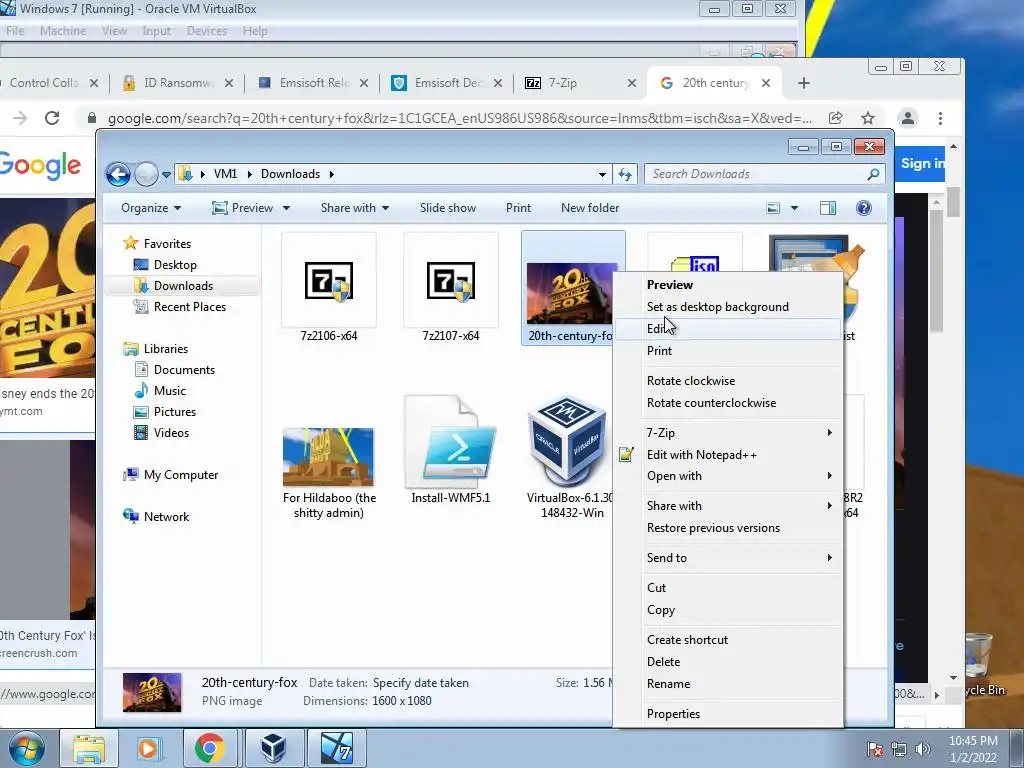Image resolution: width=1024 pixels, height=768 pixels.
Task: Click the Preview toolbar button
Action: (x=243, y=208)
